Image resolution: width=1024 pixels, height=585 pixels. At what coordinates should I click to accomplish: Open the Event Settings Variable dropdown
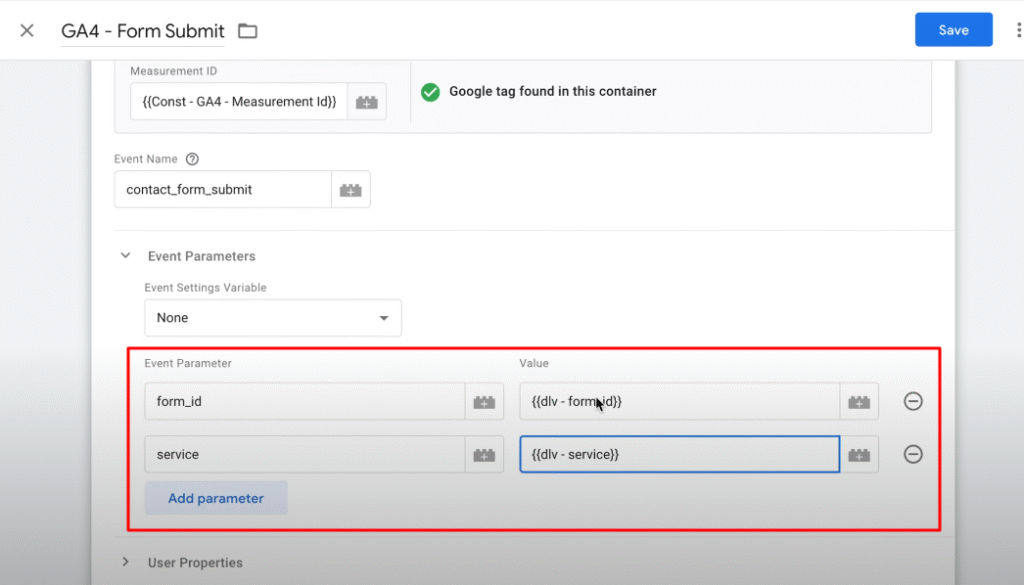coord(273,318)
